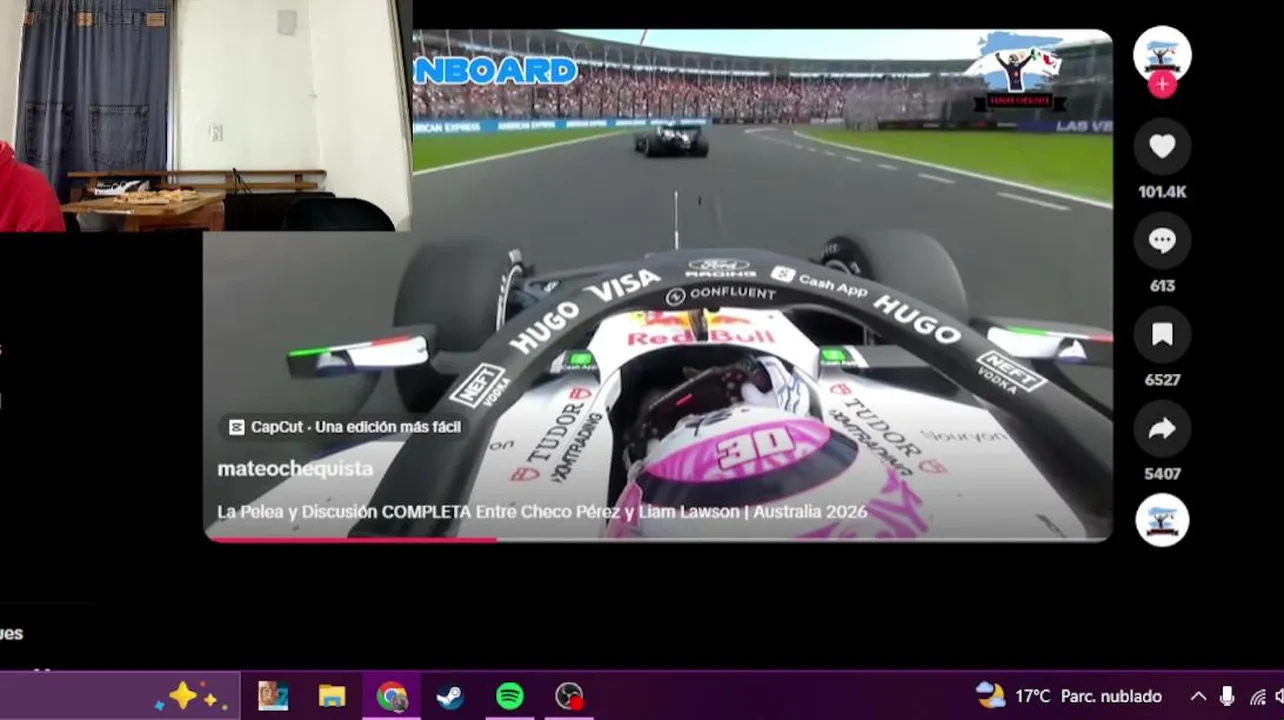Click the 613 comments count

tap(1162, 286)
